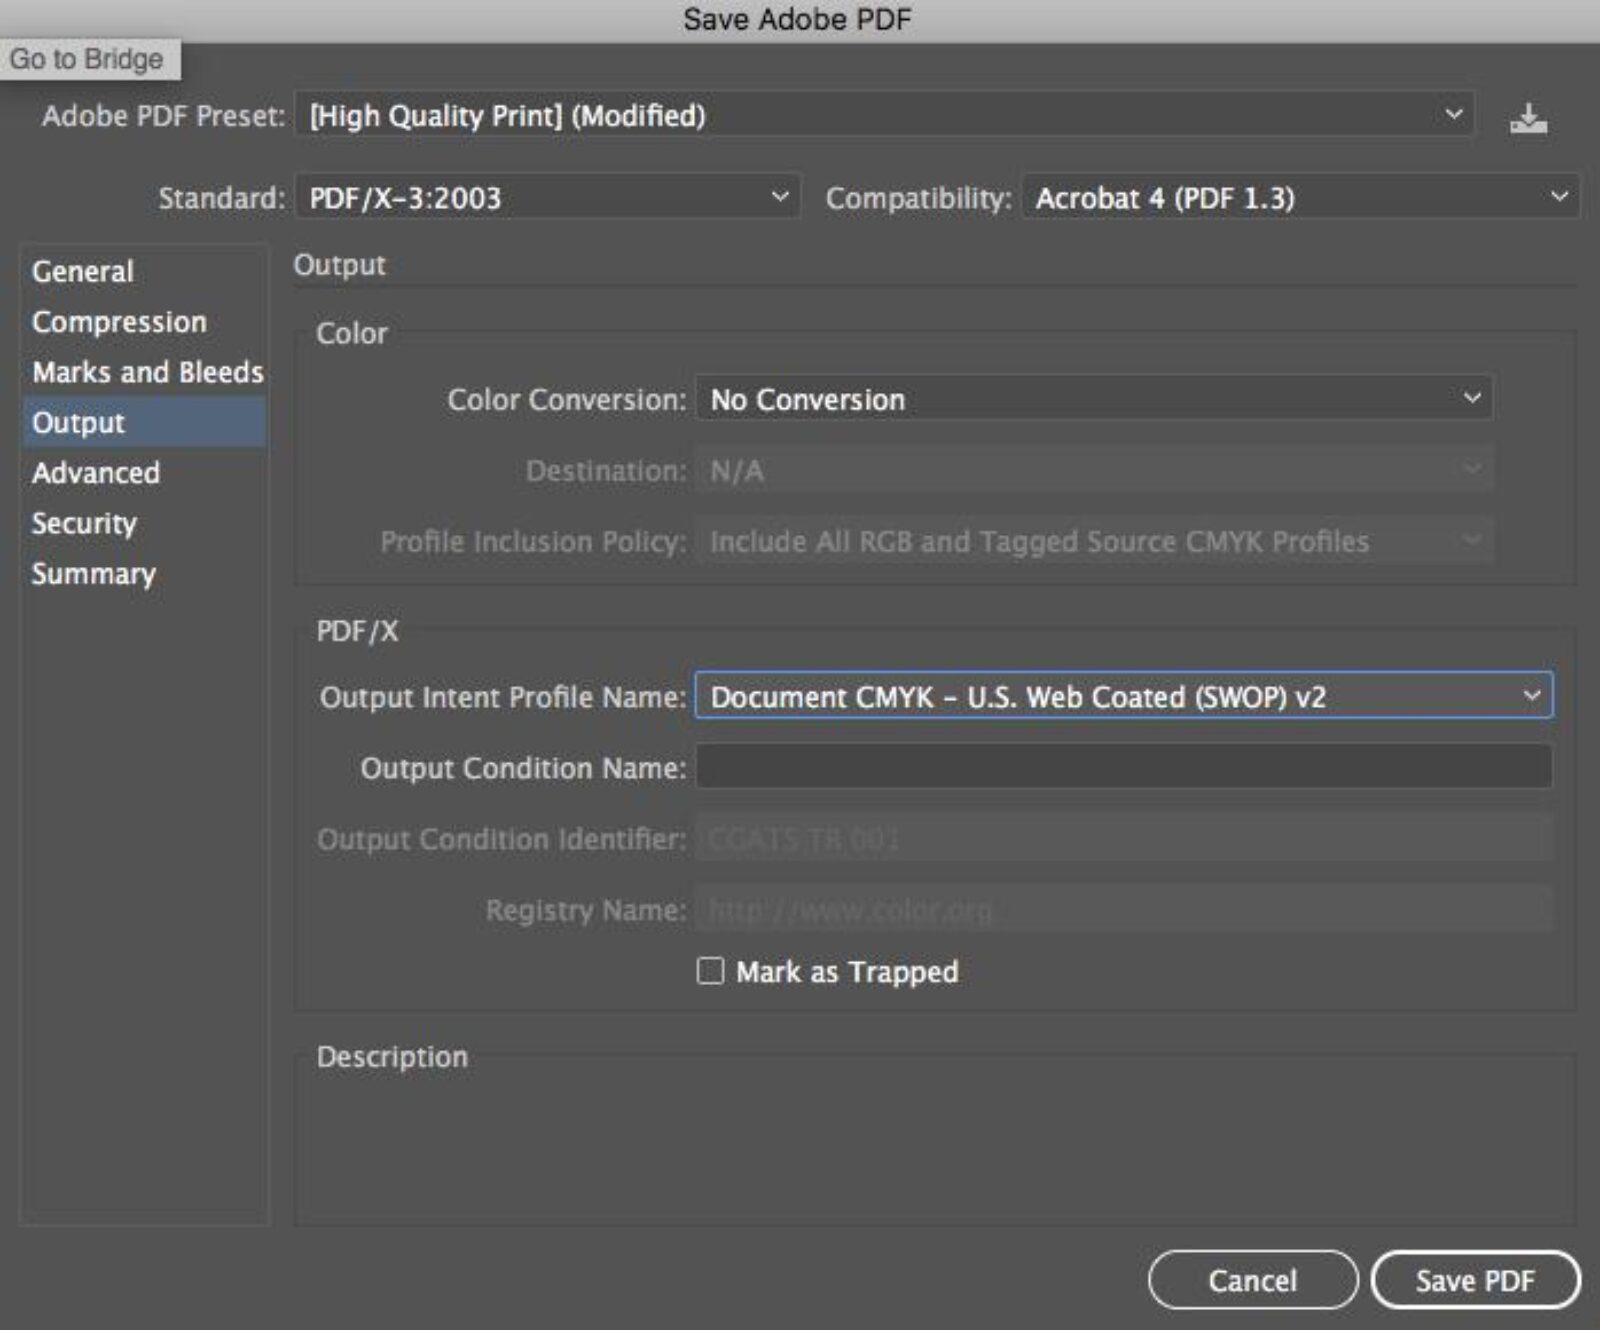The height and width of the screenshot is (1330, 1600).
Task: Click the Cancel button
Action: click(1253, 1280)
